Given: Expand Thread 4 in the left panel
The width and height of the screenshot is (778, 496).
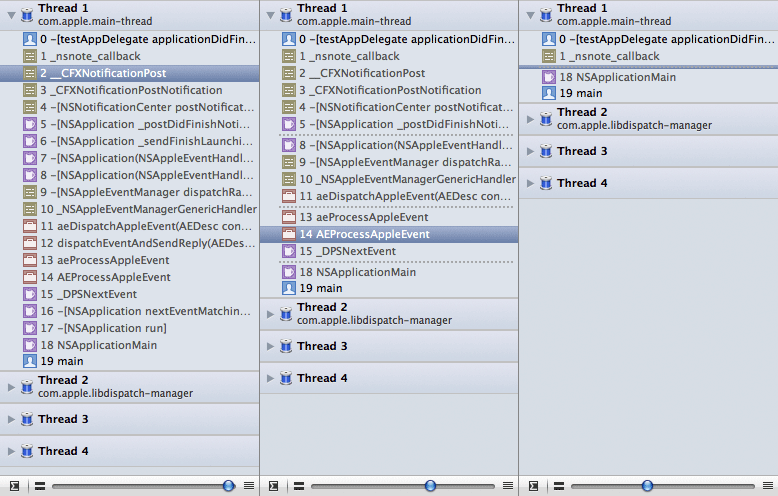Looking at the screenshot, I should click(x=11, y=451).
